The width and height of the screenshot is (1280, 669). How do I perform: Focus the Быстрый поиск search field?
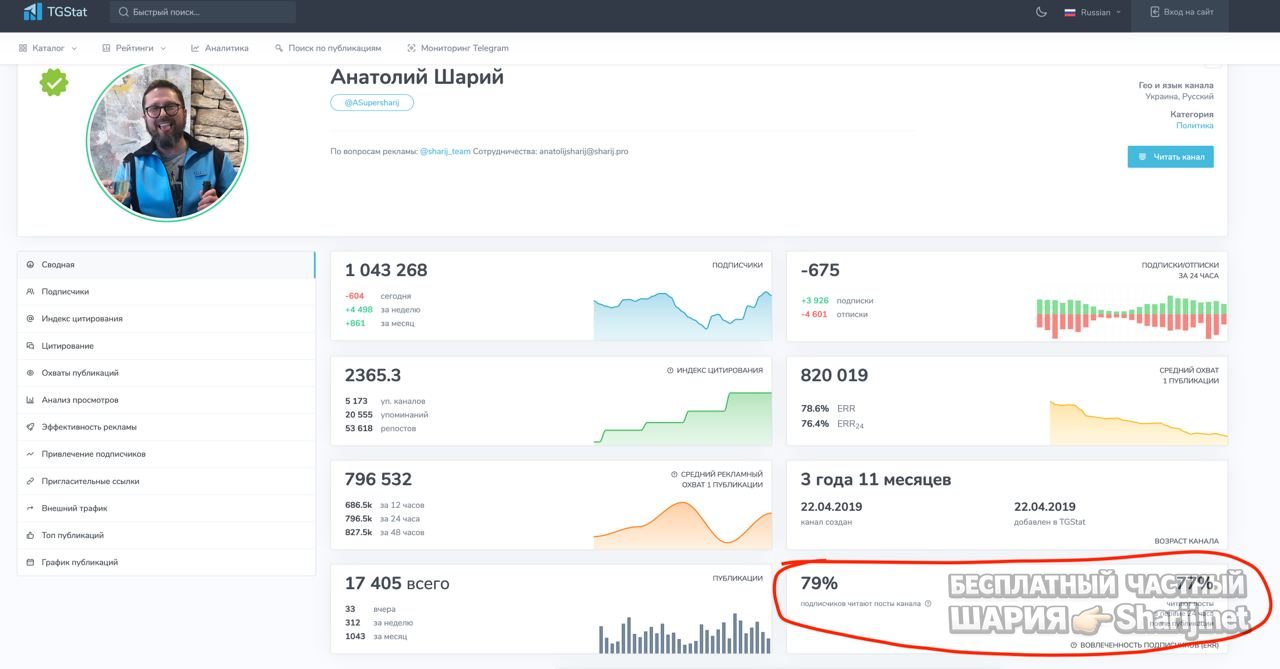click(x=203, y=12)
